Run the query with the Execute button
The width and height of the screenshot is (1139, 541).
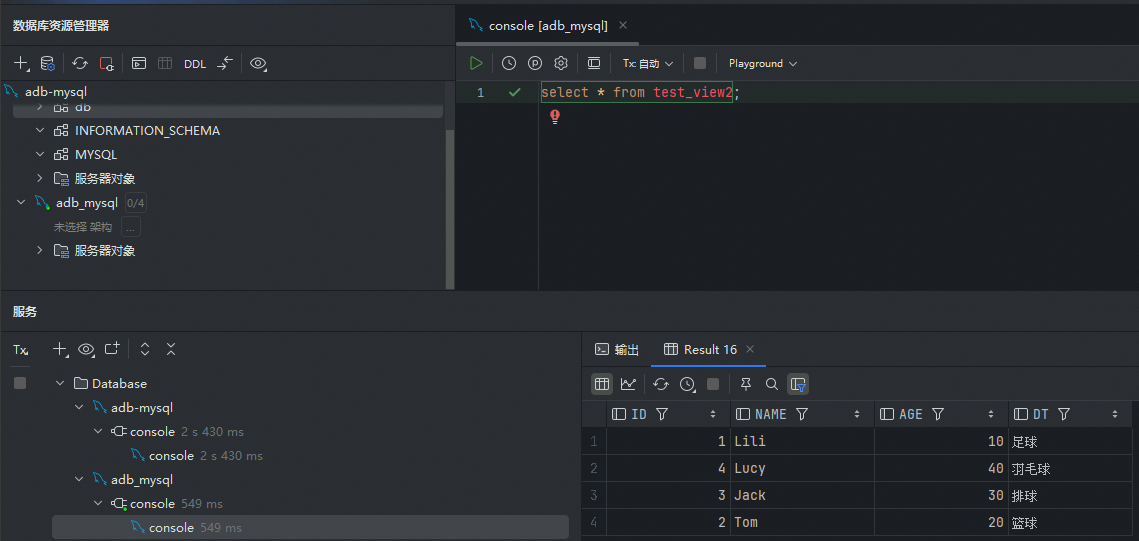point(476,63)
